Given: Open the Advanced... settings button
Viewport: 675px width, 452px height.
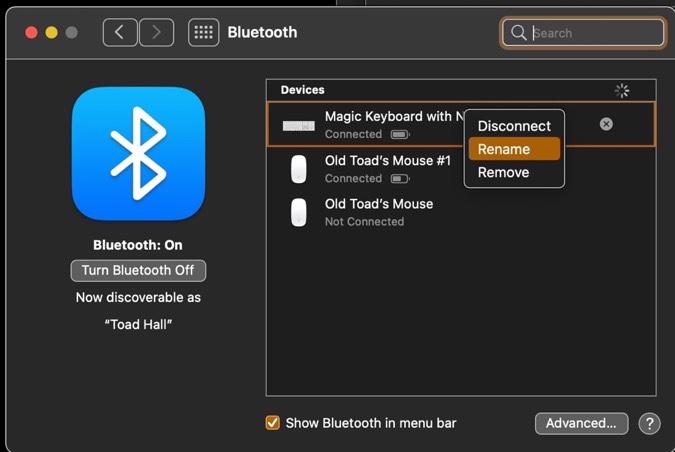Looking at the screenshot, I should click(581, 424).
